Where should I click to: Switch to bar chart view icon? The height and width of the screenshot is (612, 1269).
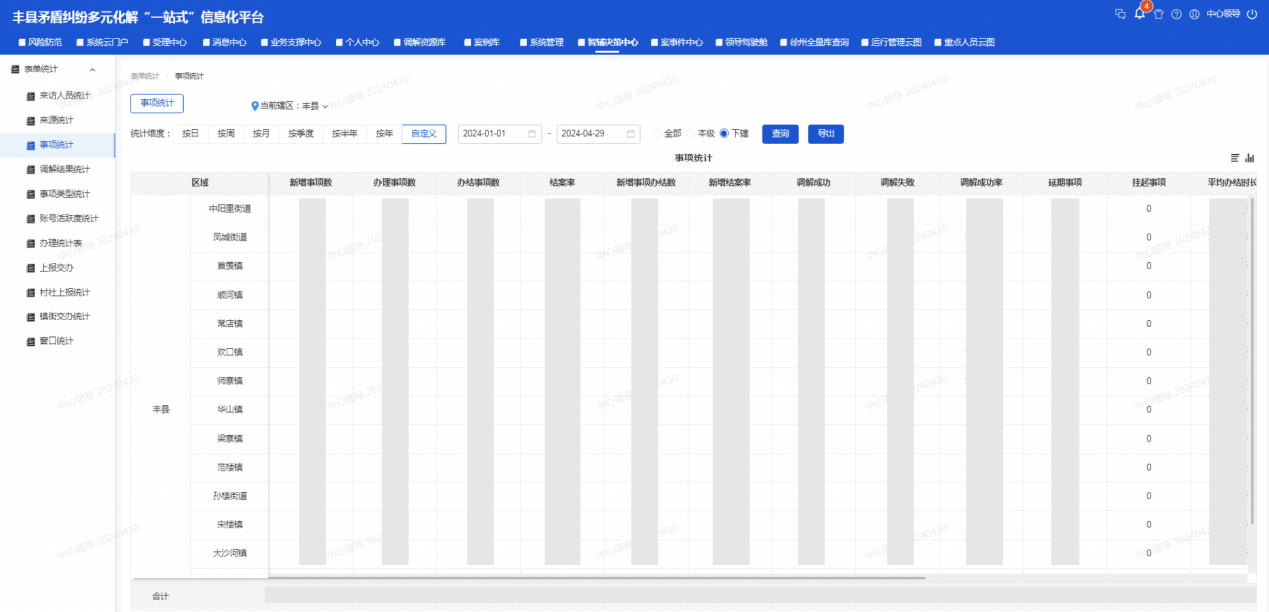click(x=1250, y=158)
